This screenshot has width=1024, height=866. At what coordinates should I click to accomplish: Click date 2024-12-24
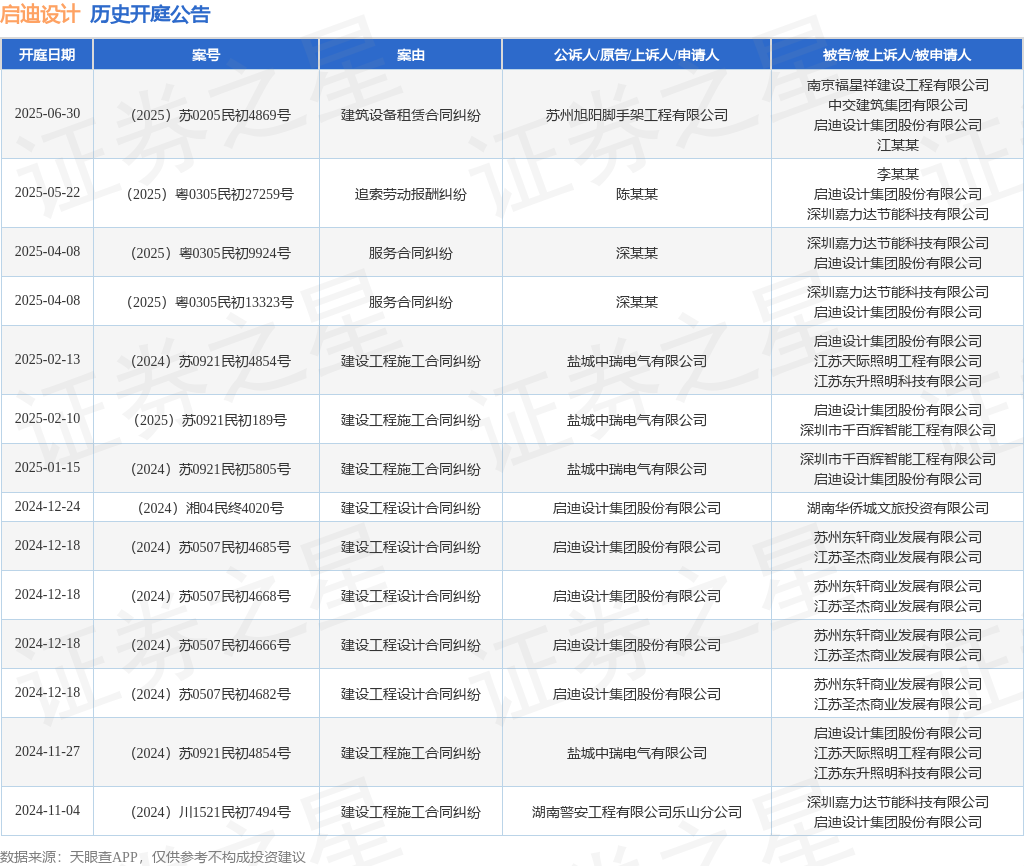click(47, 507)
